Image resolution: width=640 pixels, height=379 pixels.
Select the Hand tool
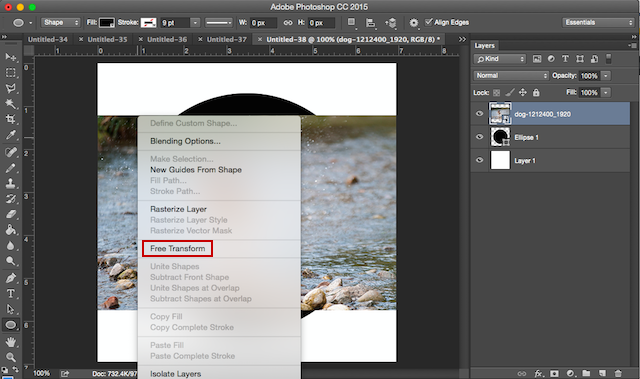11,342
